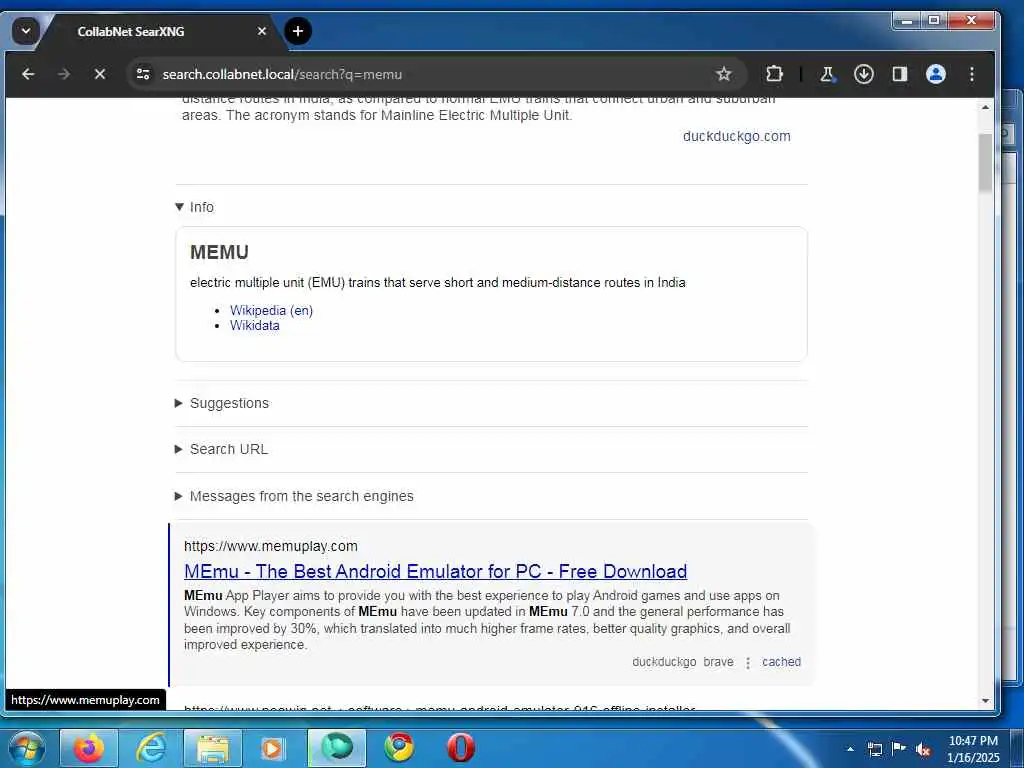The height and width of the screenshot is (768, 1024).
Task: Expand Messages from the search engines
Action: [294, 496]
